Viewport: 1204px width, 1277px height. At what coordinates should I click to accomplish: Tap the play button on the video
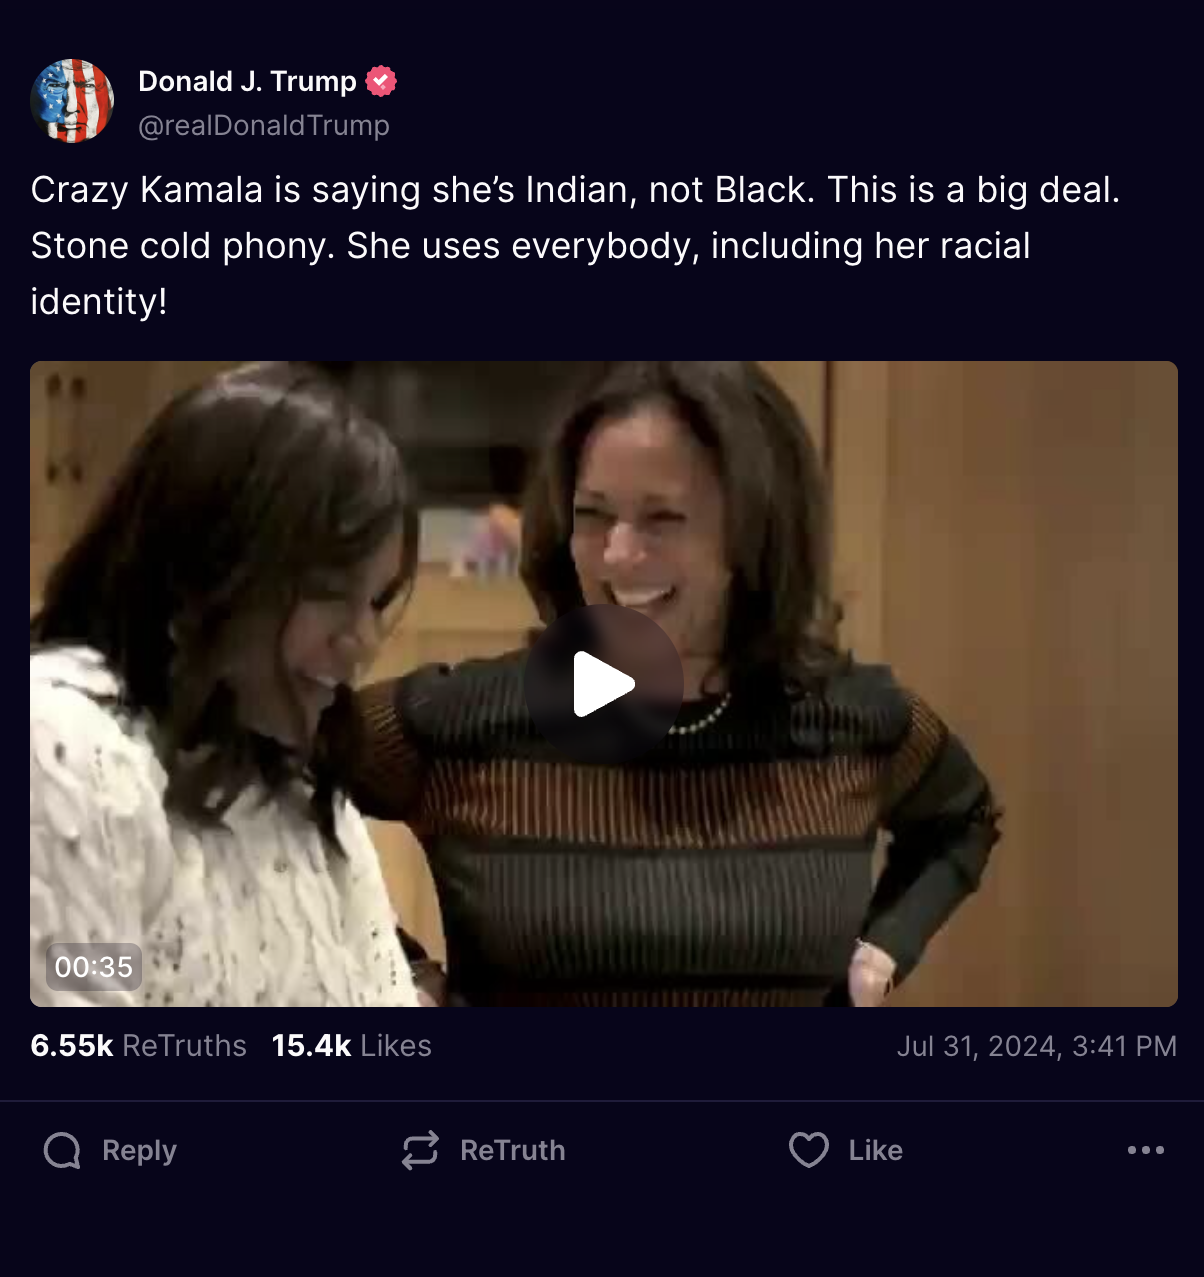point(603,682)
